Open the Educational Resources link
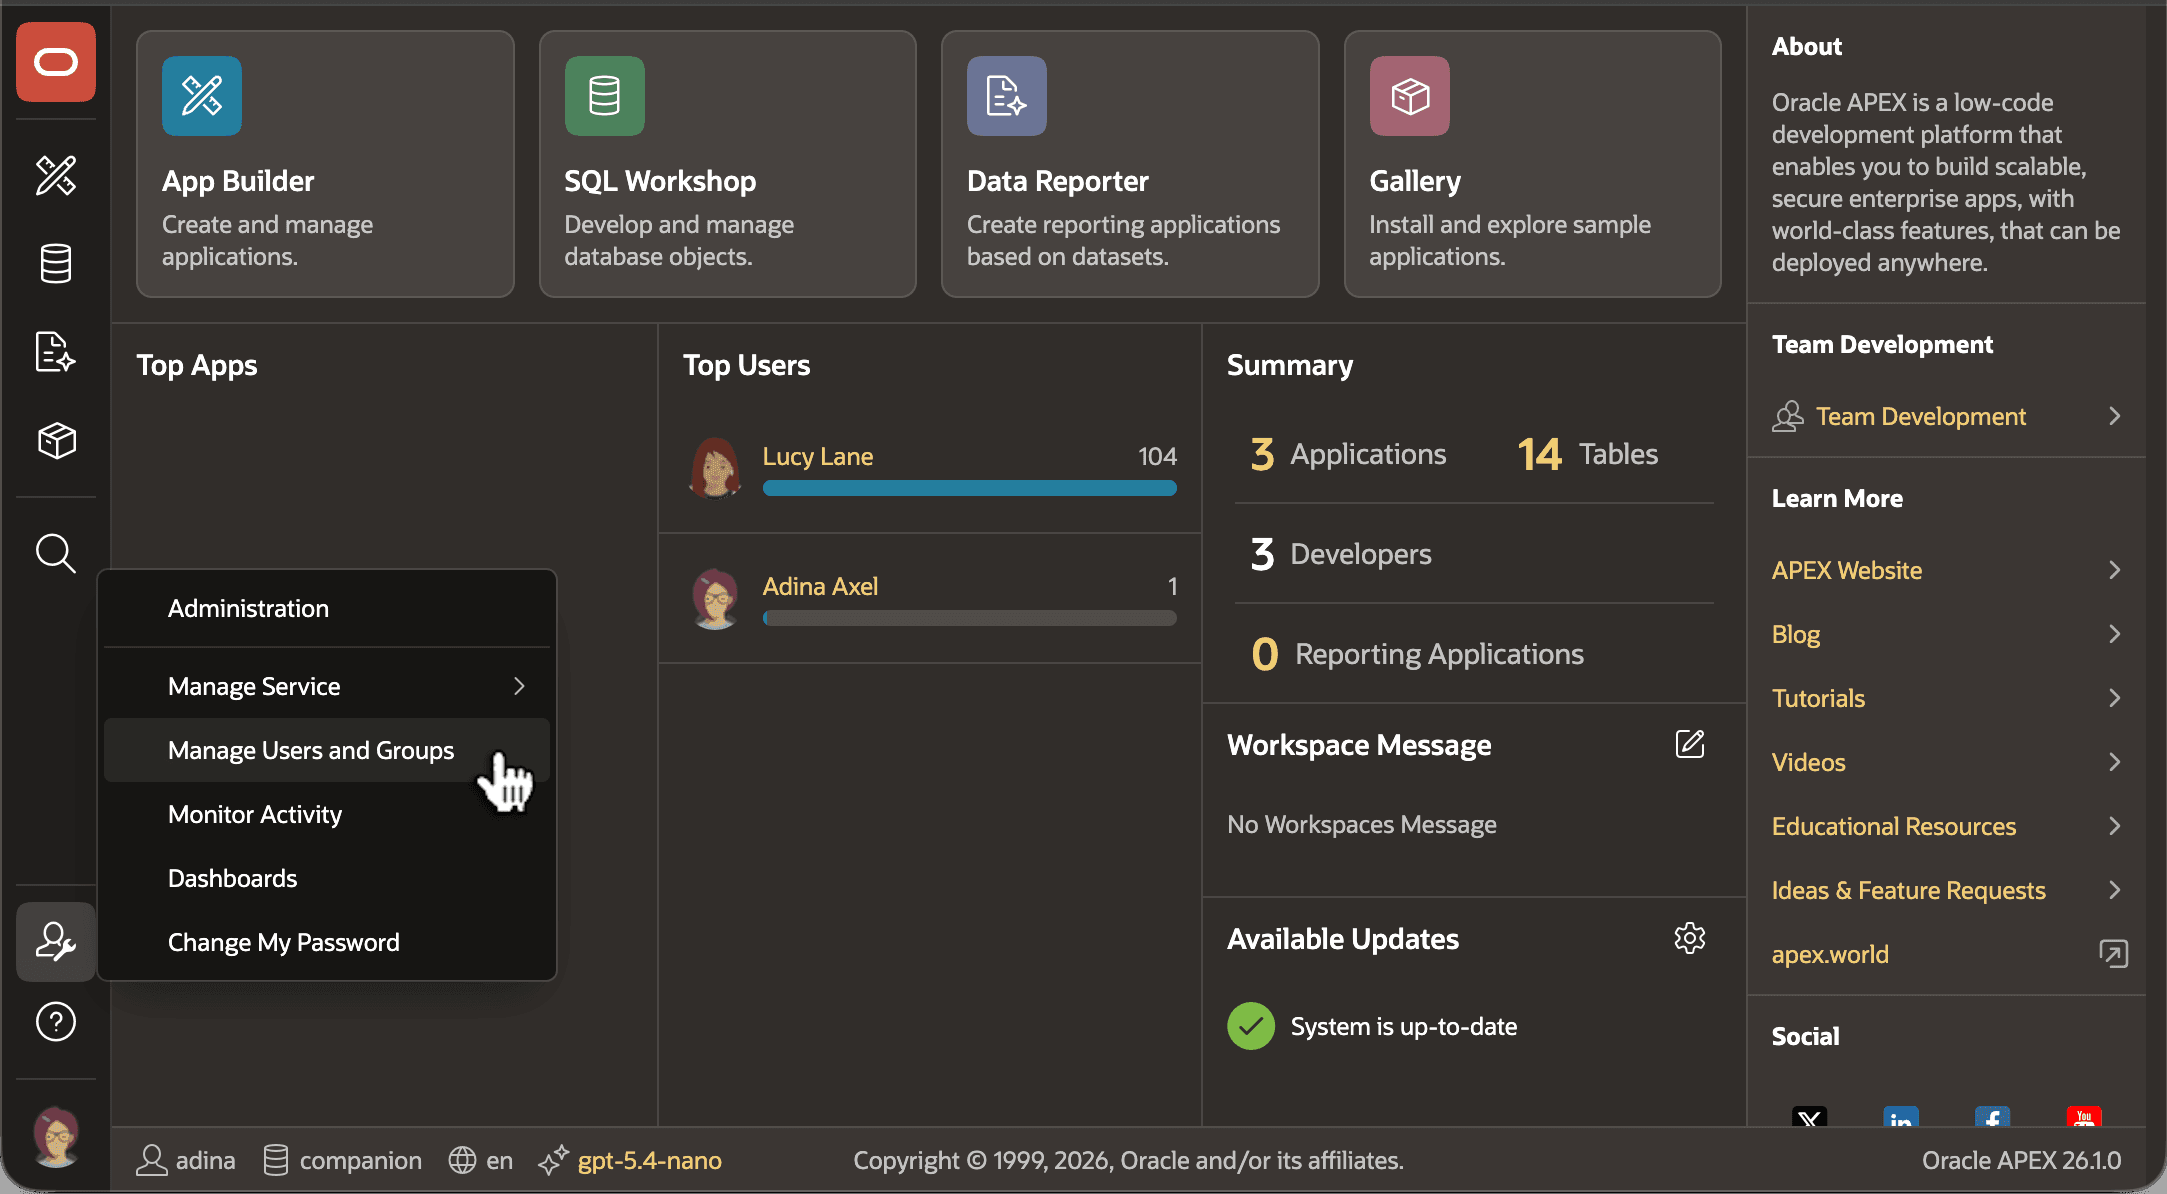 click(x=1894, y=826)
